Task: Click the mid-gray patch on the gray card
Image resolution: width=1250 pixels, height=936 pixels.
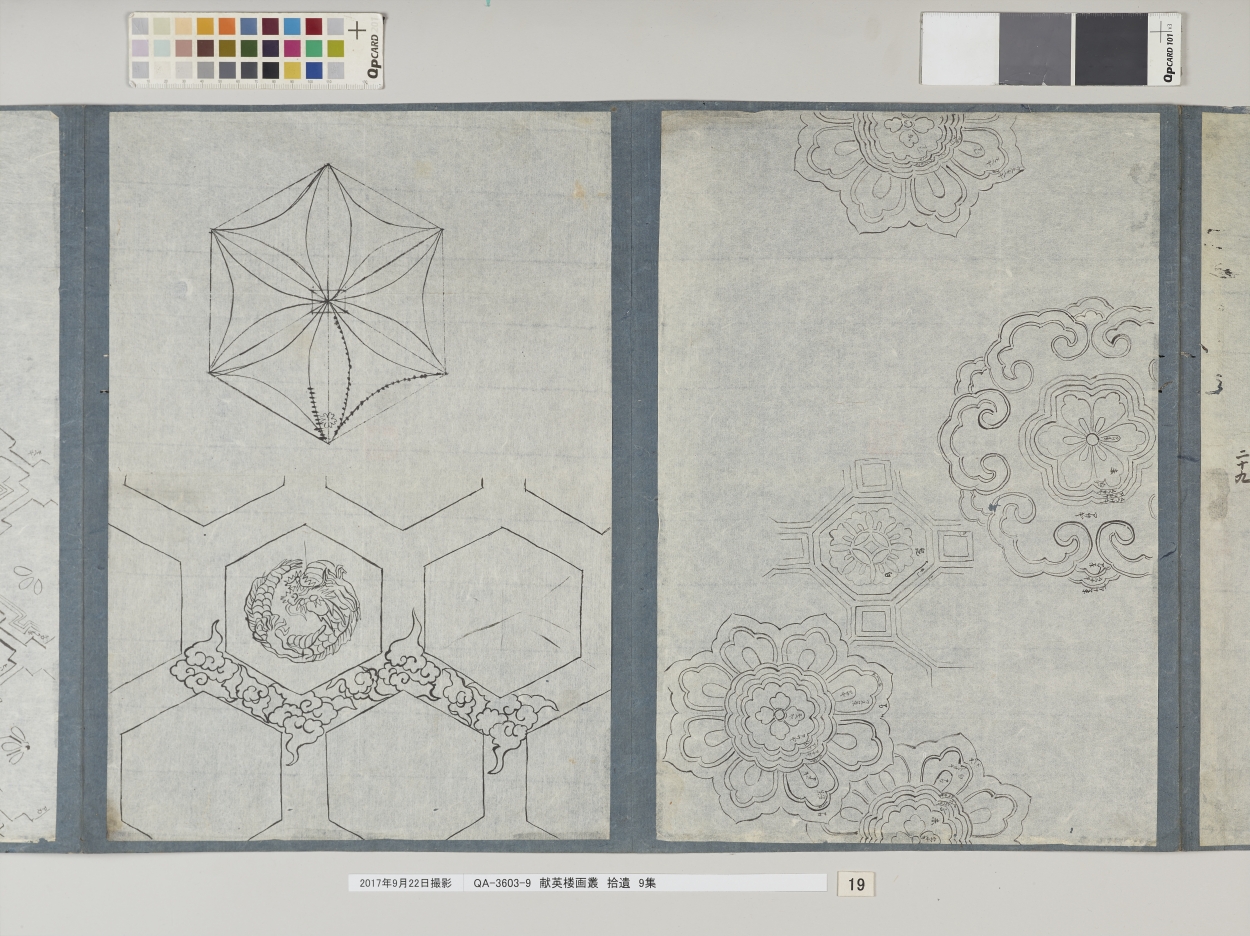Action: [x=1035, y=49]
